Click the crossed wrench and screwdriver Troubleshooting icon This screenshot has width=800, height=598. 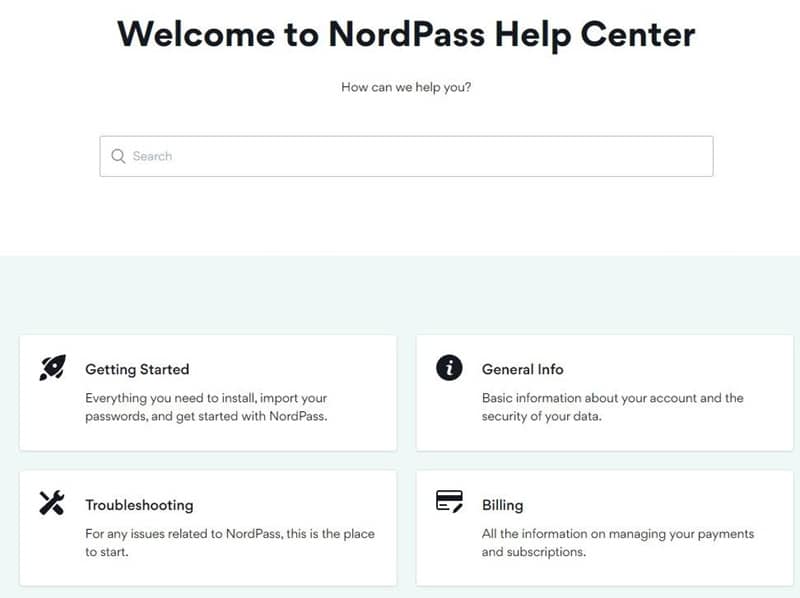52,503
